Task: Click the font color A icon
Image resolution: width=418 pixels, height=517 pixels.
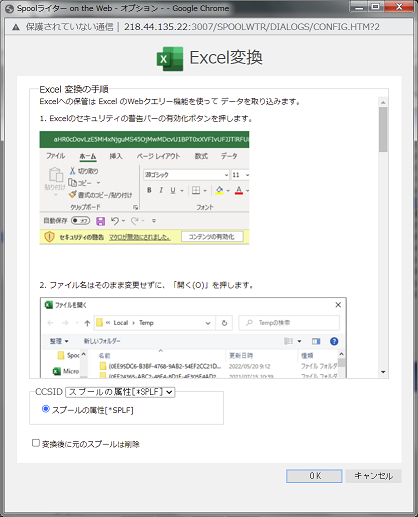Action: [239, 190]
